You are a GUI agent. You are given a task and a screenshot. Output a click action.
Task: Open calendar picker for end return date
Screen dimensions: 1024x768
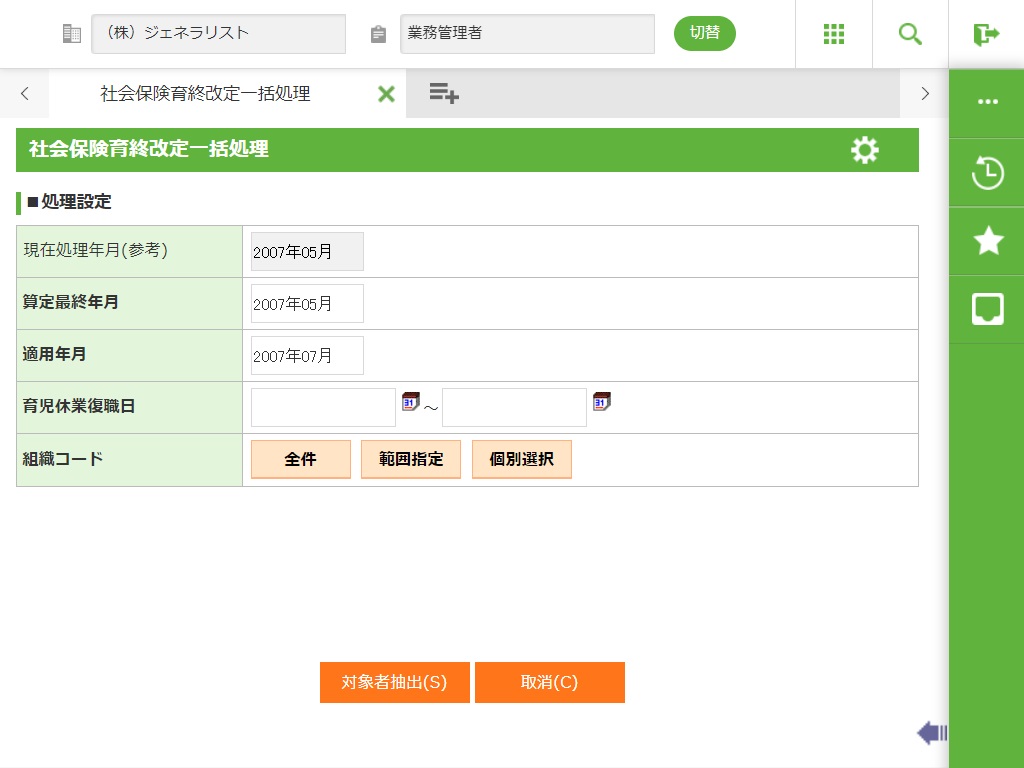coord(601,402)
